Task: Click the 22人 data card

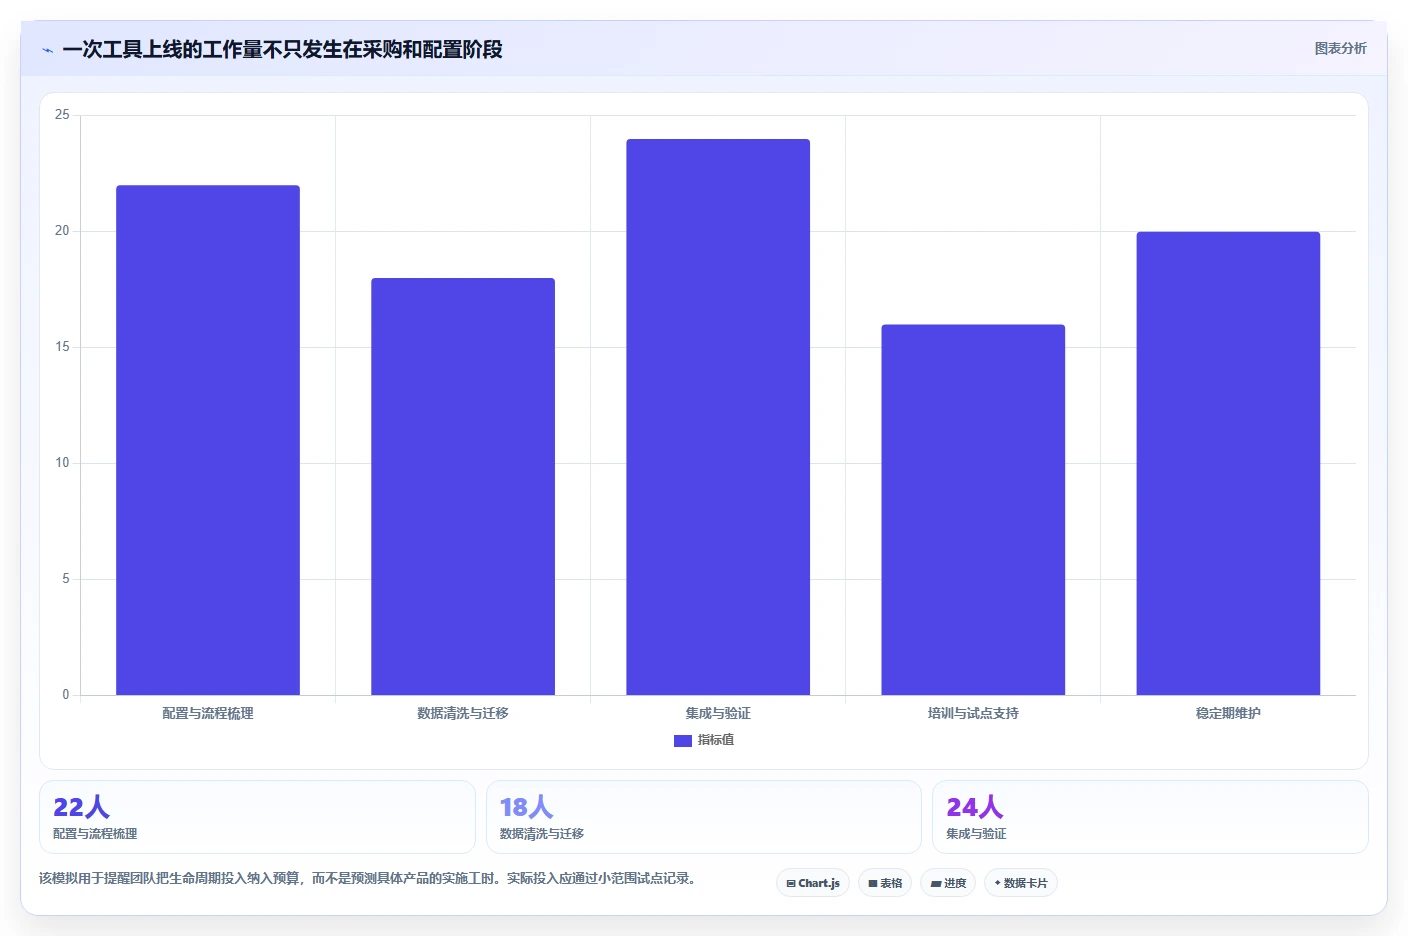Action: 257,817
